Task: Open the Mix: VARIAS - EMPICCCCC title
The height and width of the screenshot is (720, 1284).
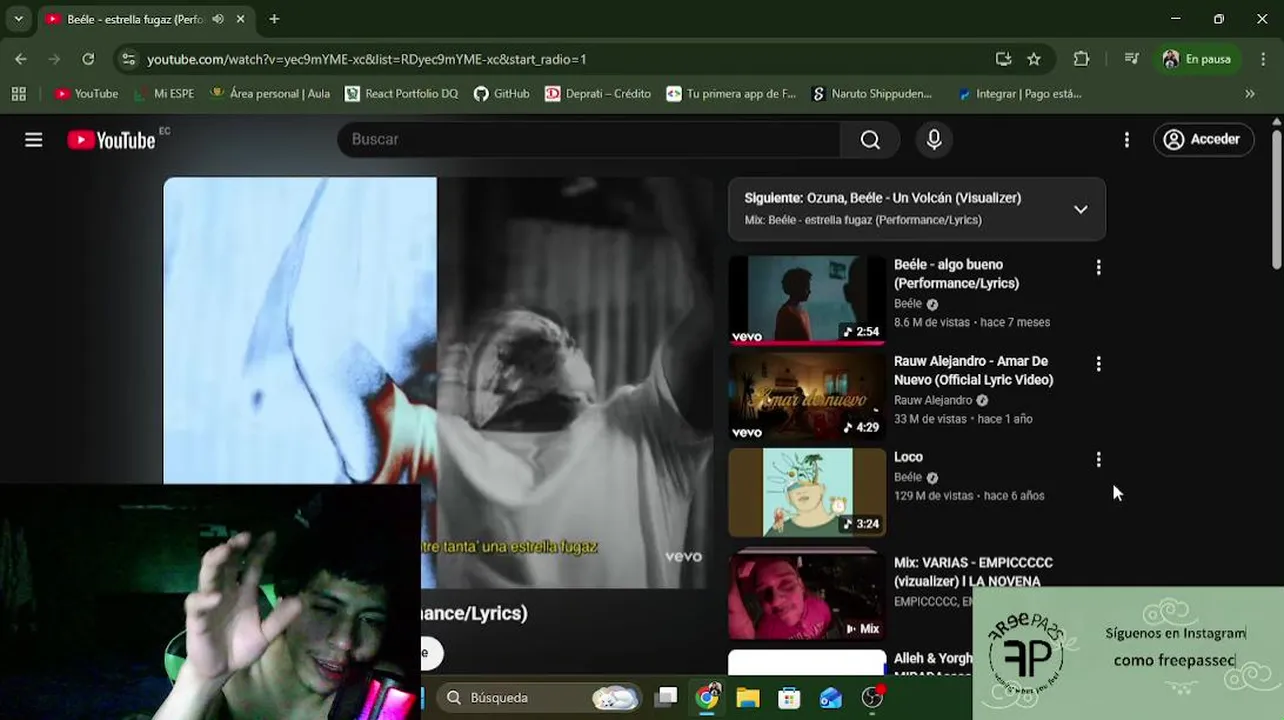Action: [973, 572]
